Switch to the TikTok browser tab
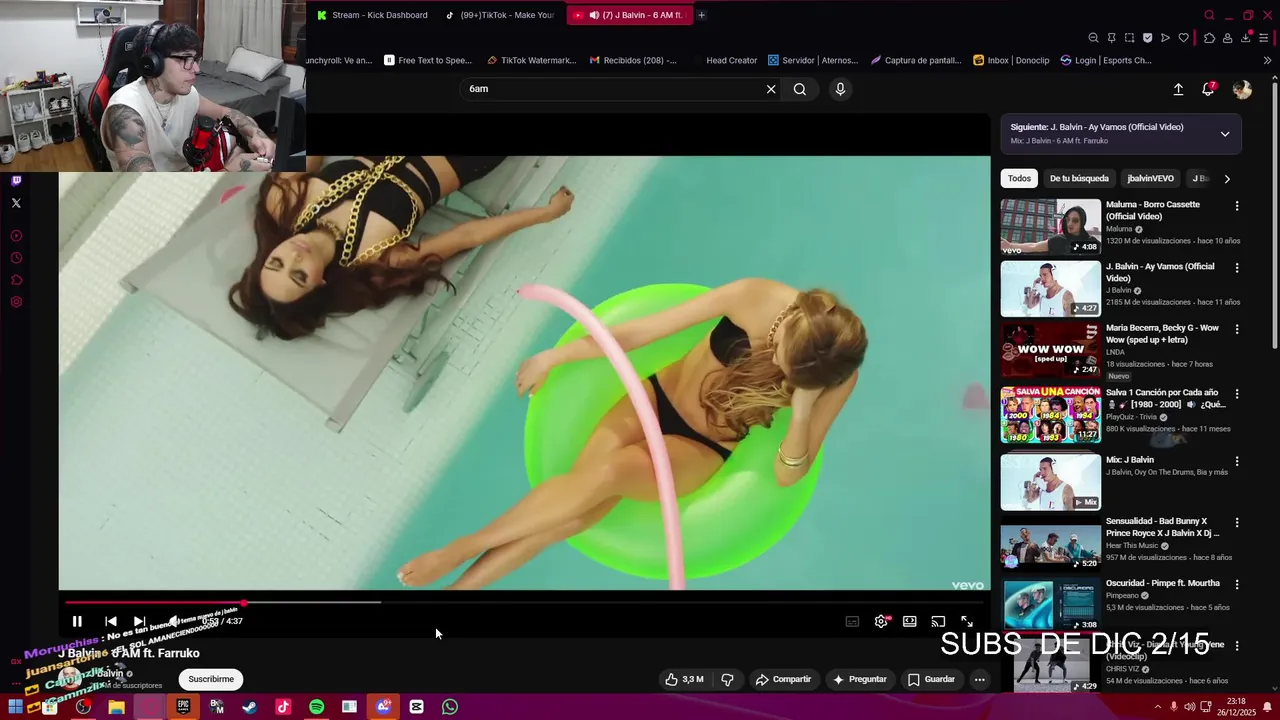 click(500, 15)
